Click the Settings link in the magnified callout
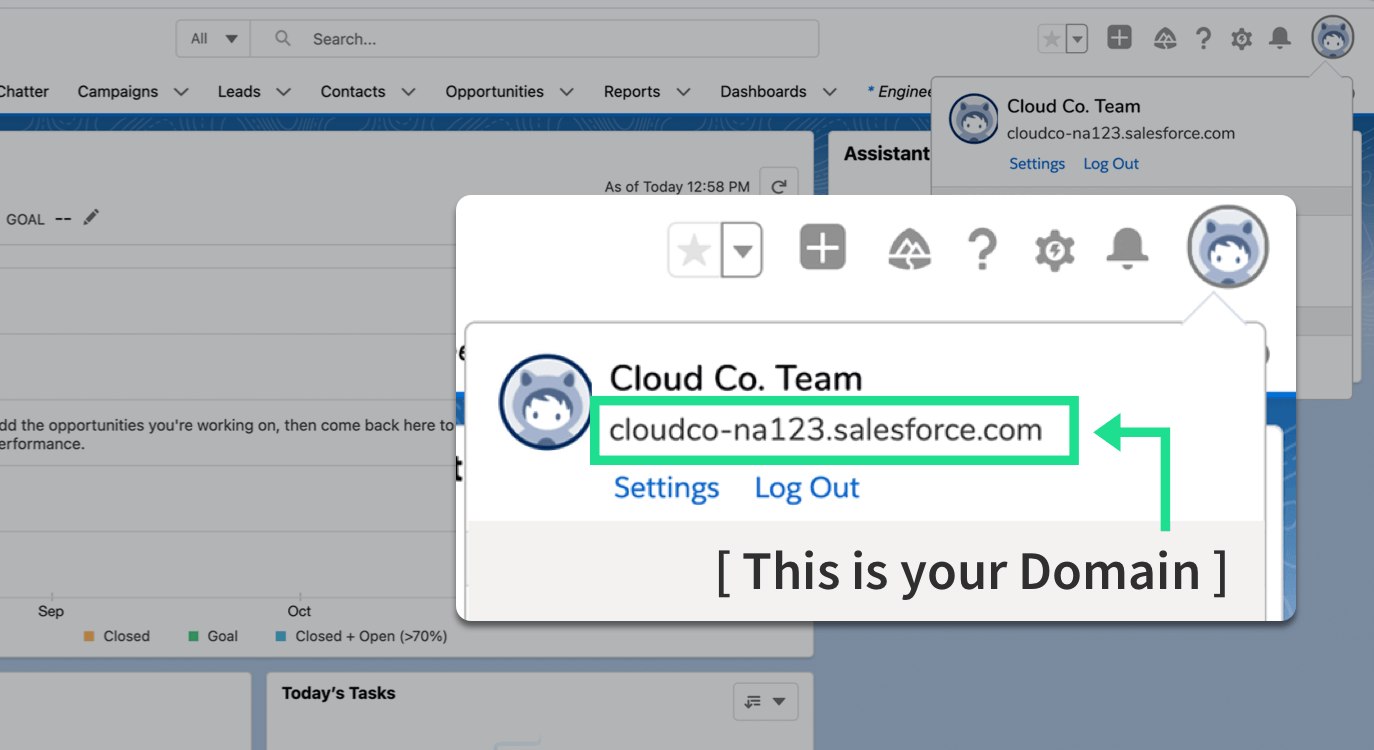Viewport: 1374px width, 750px height. [x=666, y=488]
